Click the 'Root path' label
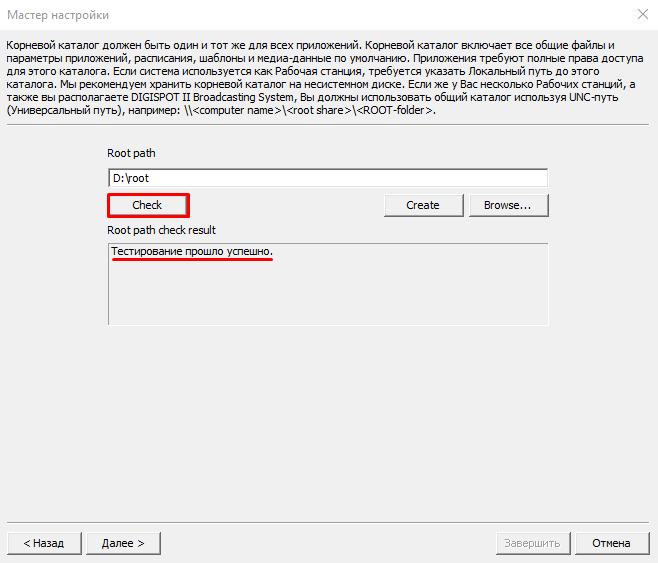658x563 pixels. [x=131, y=153]
